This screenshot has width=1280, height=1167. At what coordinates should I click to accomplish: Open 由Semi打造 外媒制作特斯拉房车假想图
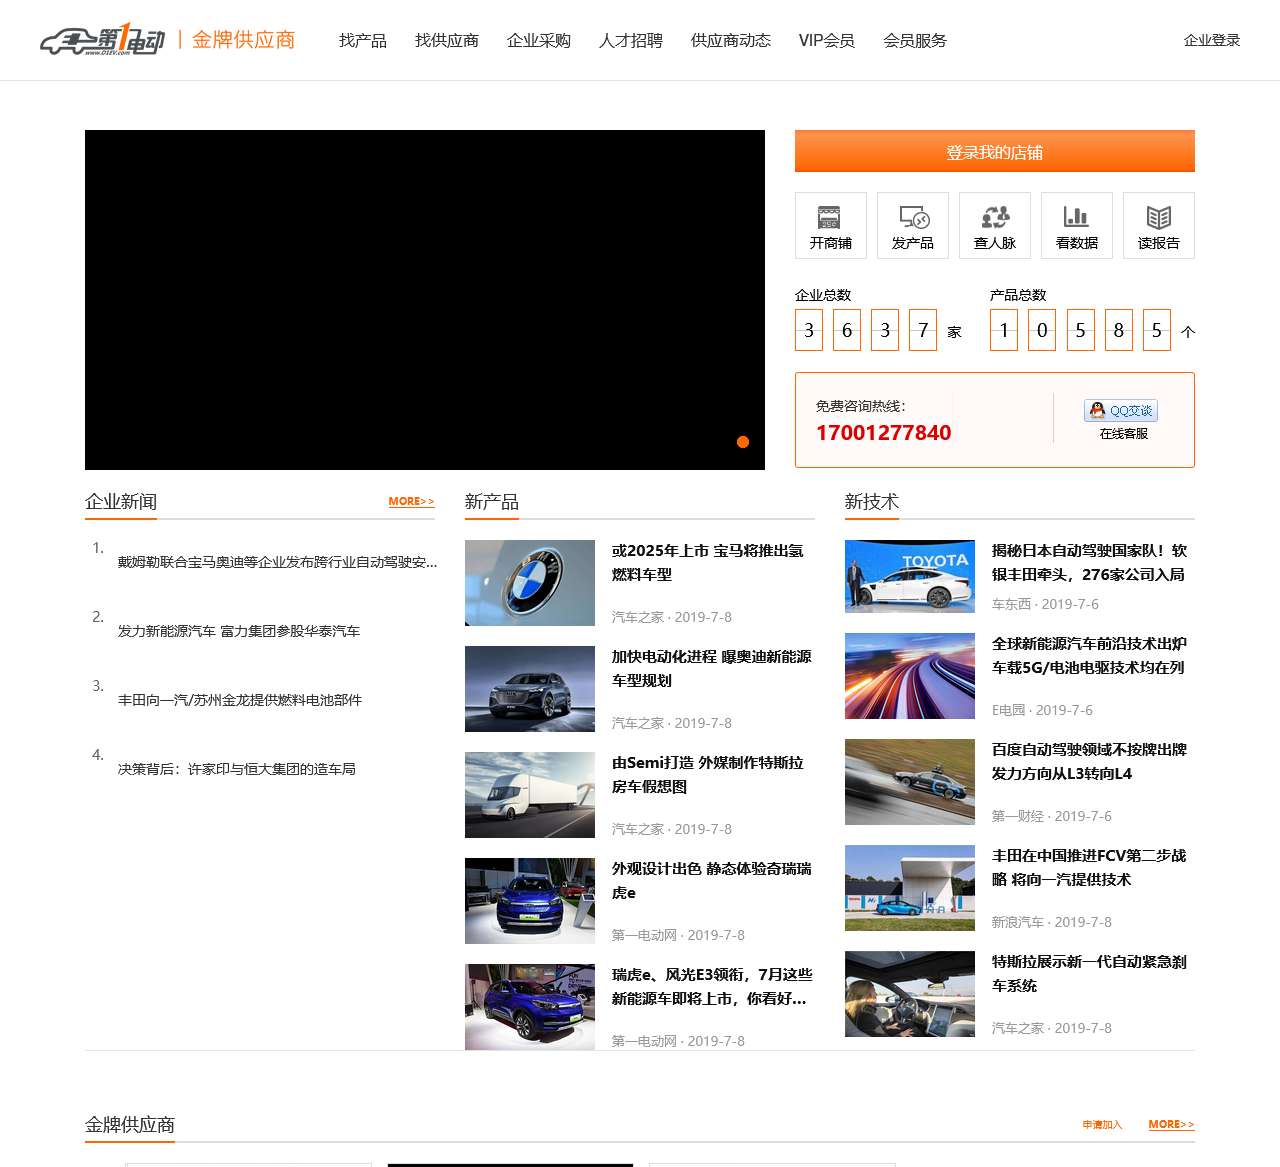tap(708, 775)
